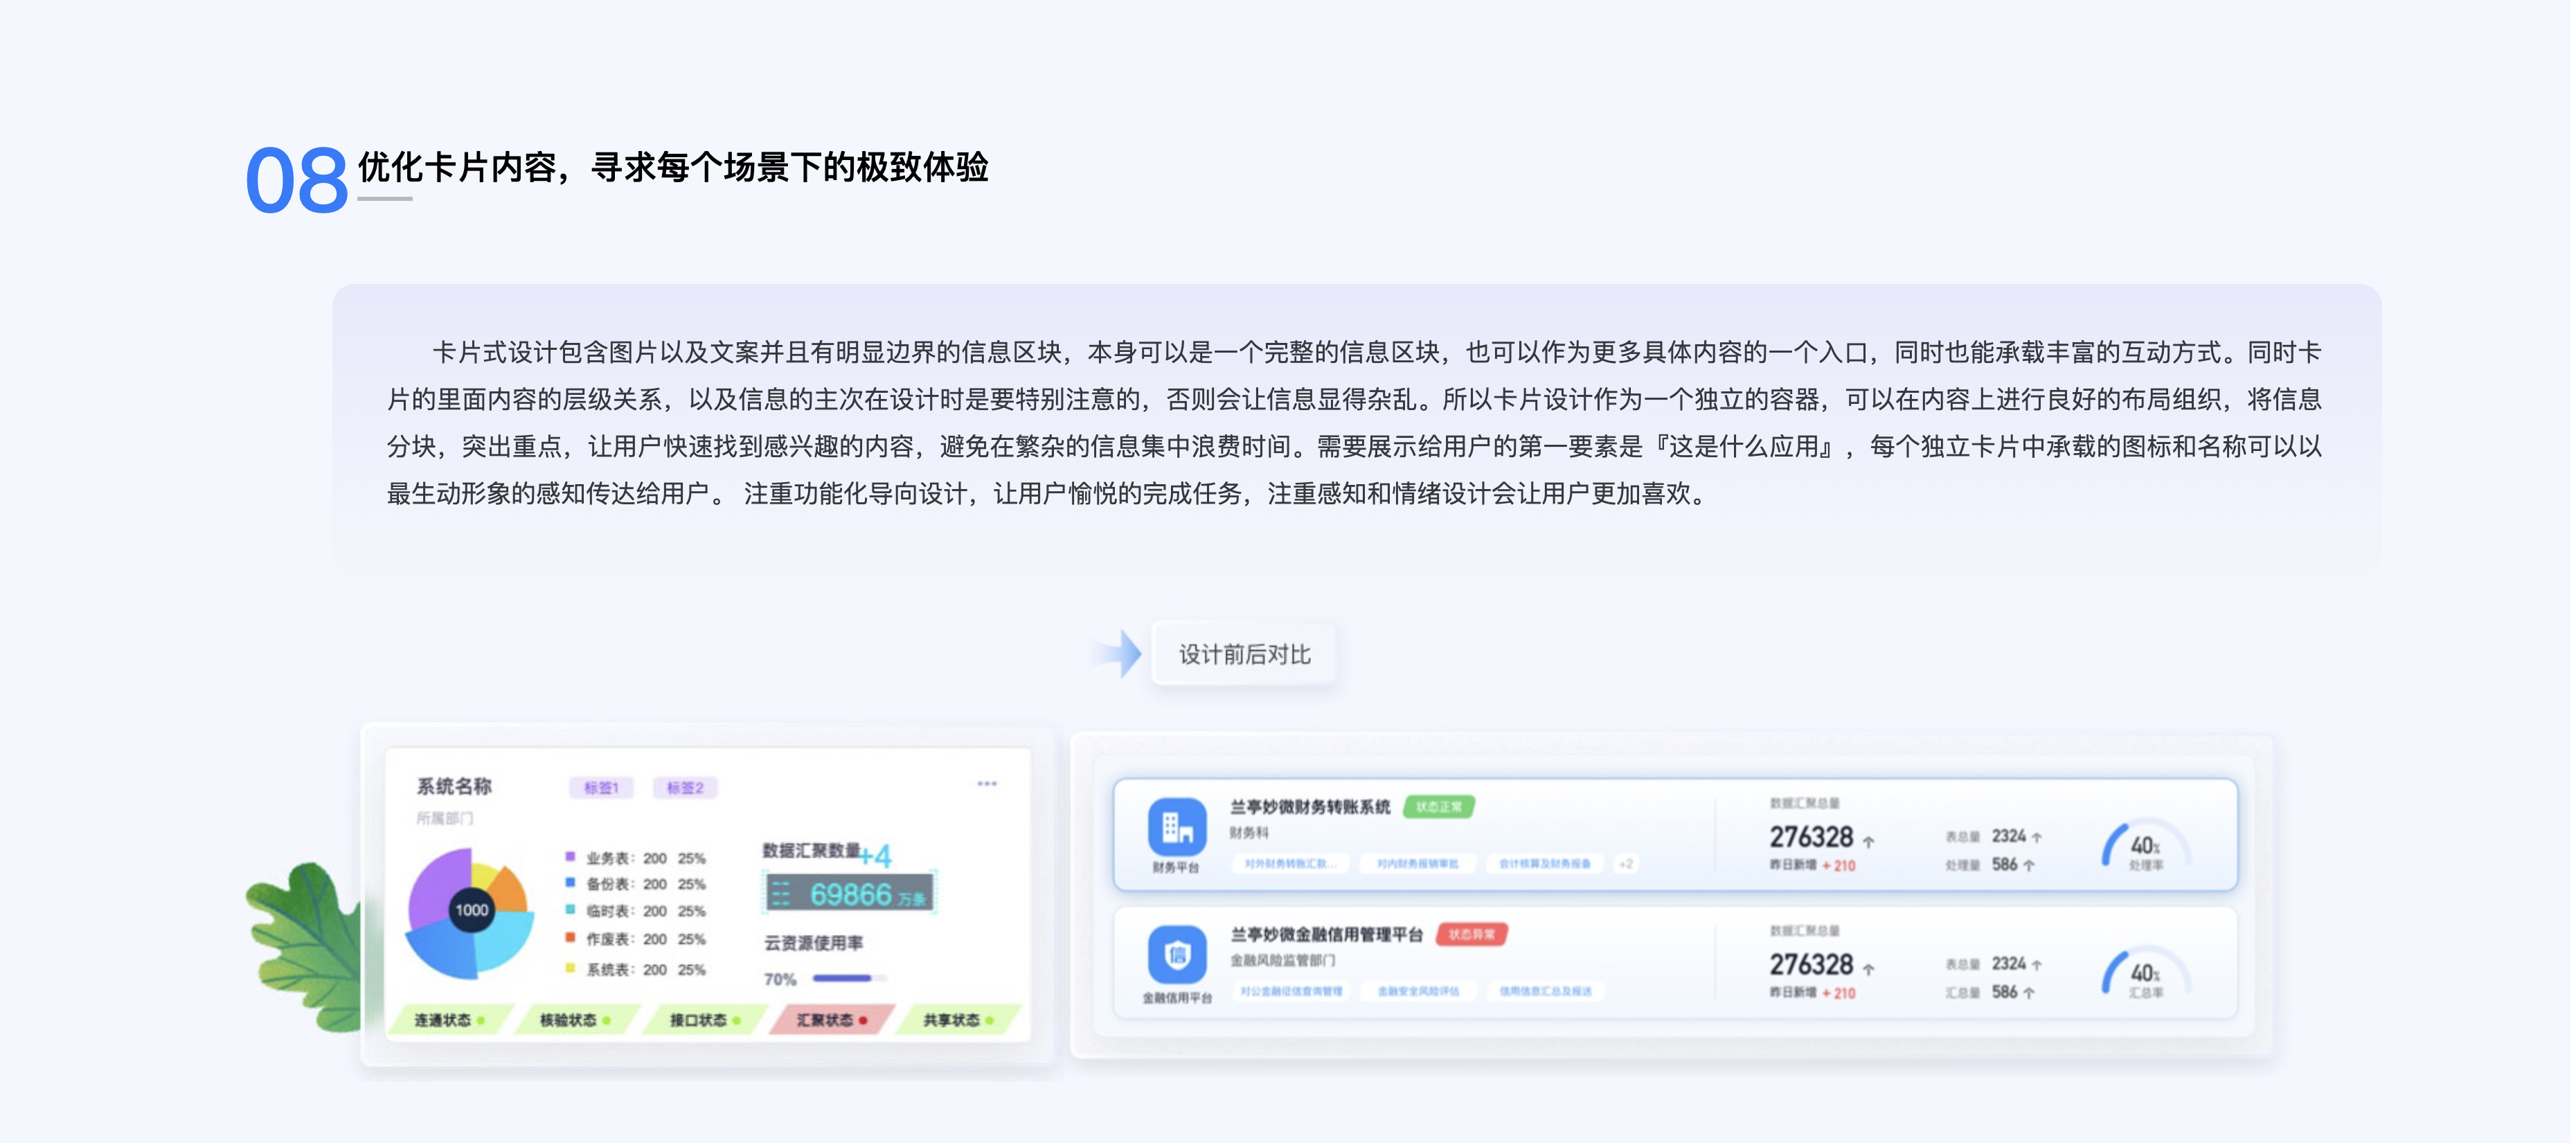Viewport: 2576px width, 1143px height.
Task: Click the 财务平台 building icon
Action: pos(1177,827)
